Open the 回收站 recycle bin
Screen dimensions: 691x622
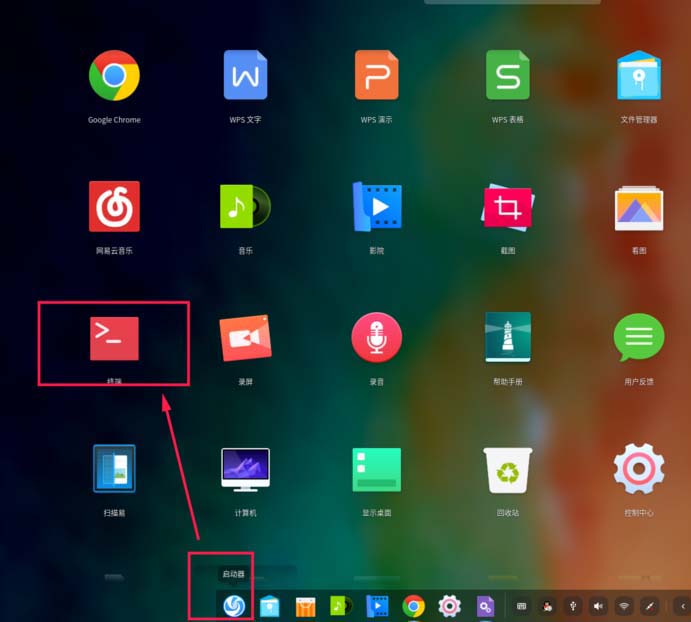coord(508,470)
